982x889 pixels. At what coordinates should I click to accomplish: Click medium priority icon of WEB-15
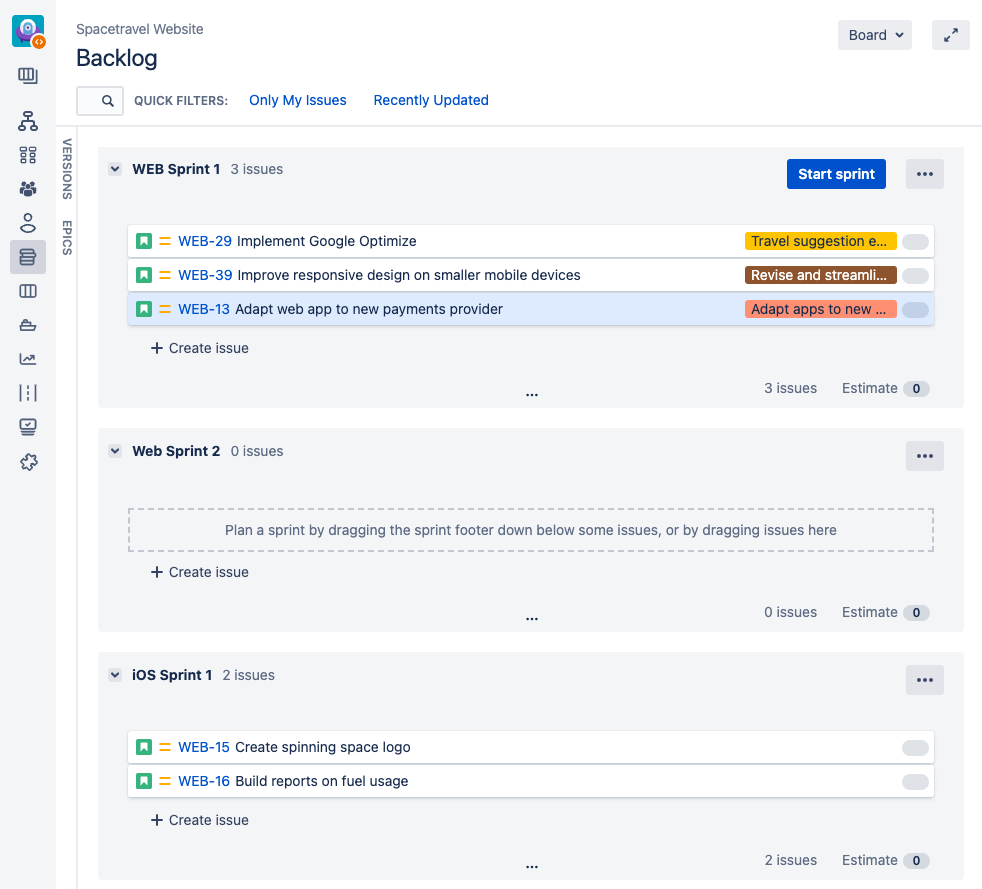point(165,747)
